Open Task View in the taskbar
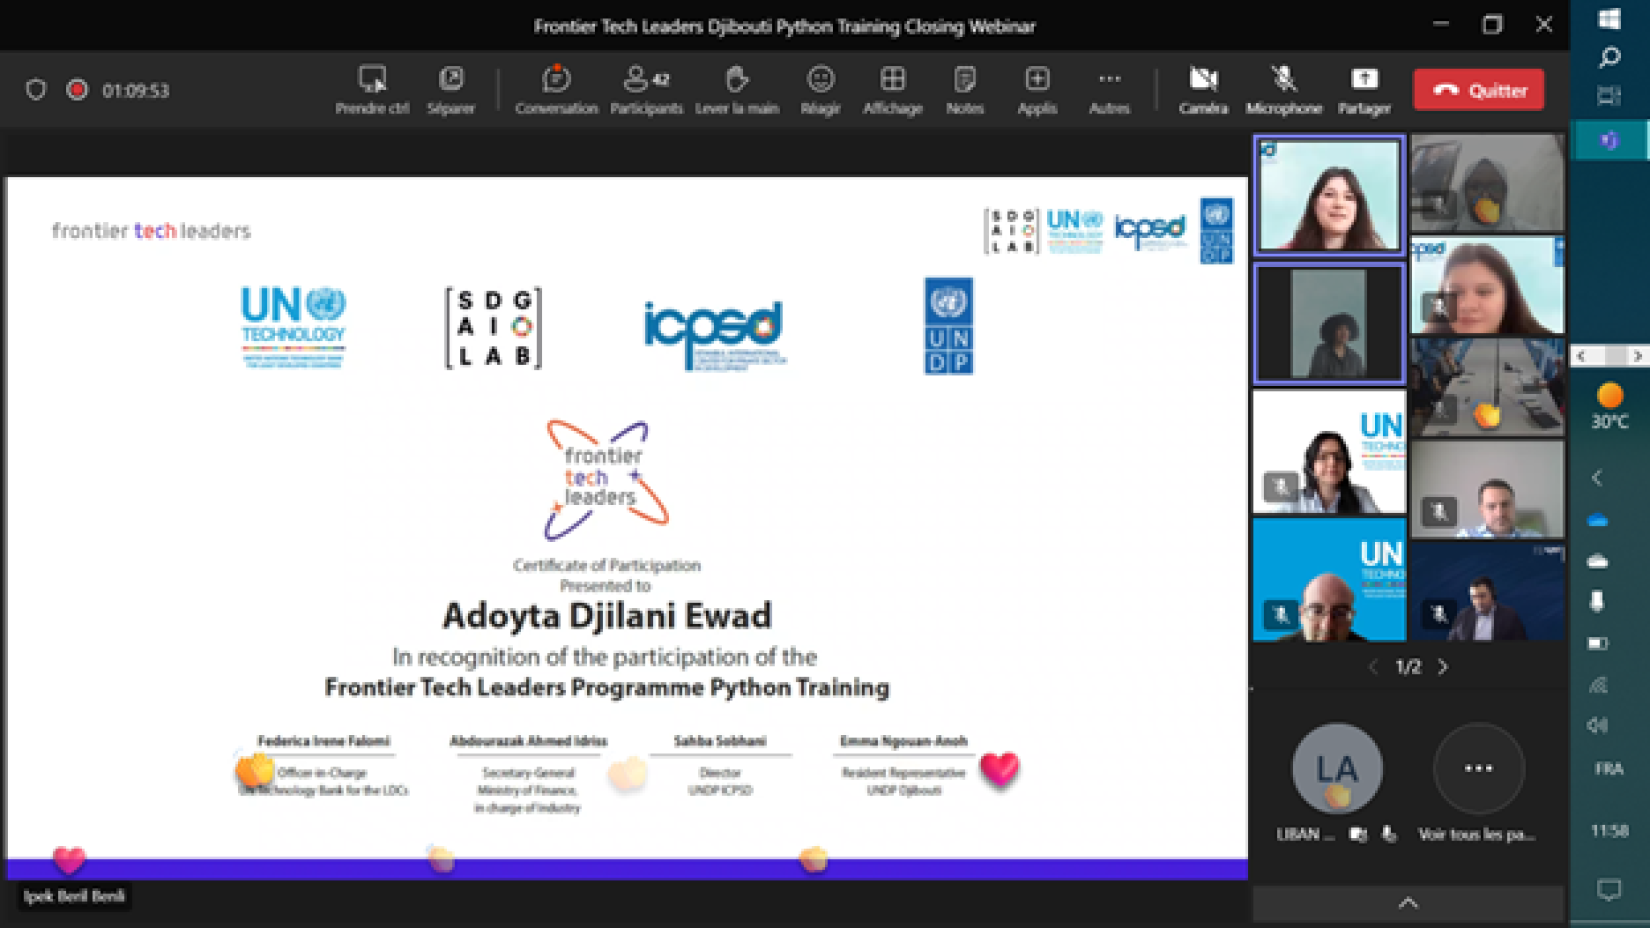This screenshot has height=928, width=1650. point(1609,96)
